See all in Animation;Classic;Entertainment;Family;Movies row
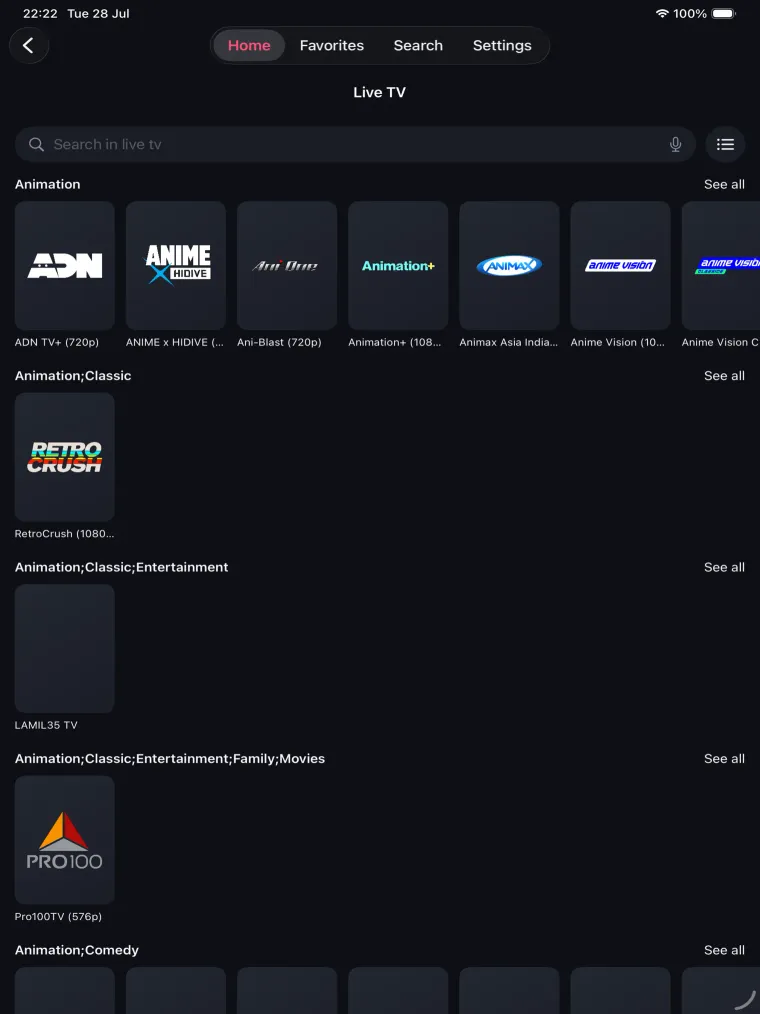760x1014 pixels. [724, 759]
